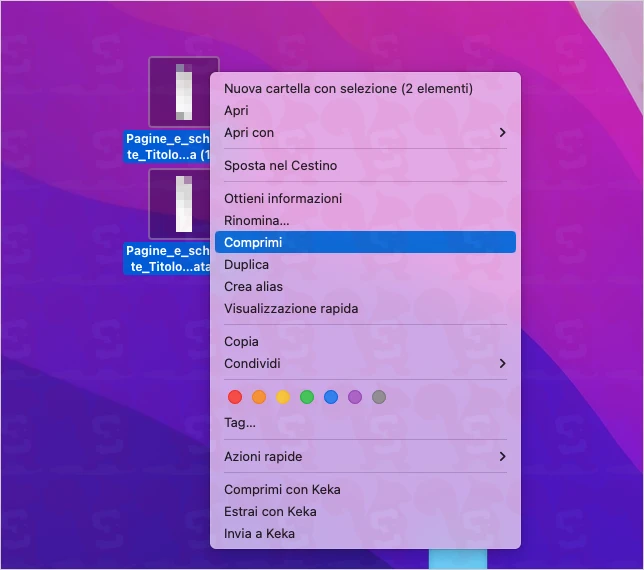This screenshot has width=644, height=570.
Task: Choose Duplica from the menu
Action: coord(247,265)
